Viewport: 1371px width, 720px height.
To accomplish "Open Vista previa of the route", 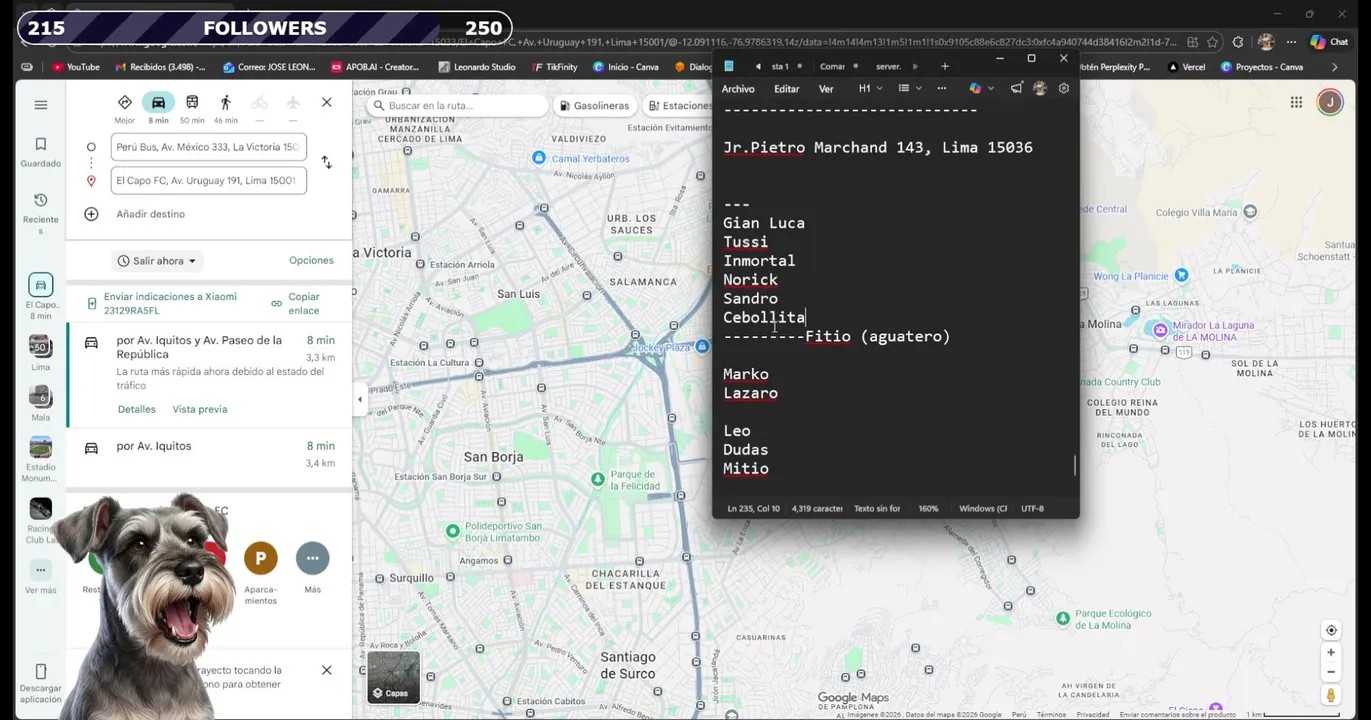I will tap(200, 409).
